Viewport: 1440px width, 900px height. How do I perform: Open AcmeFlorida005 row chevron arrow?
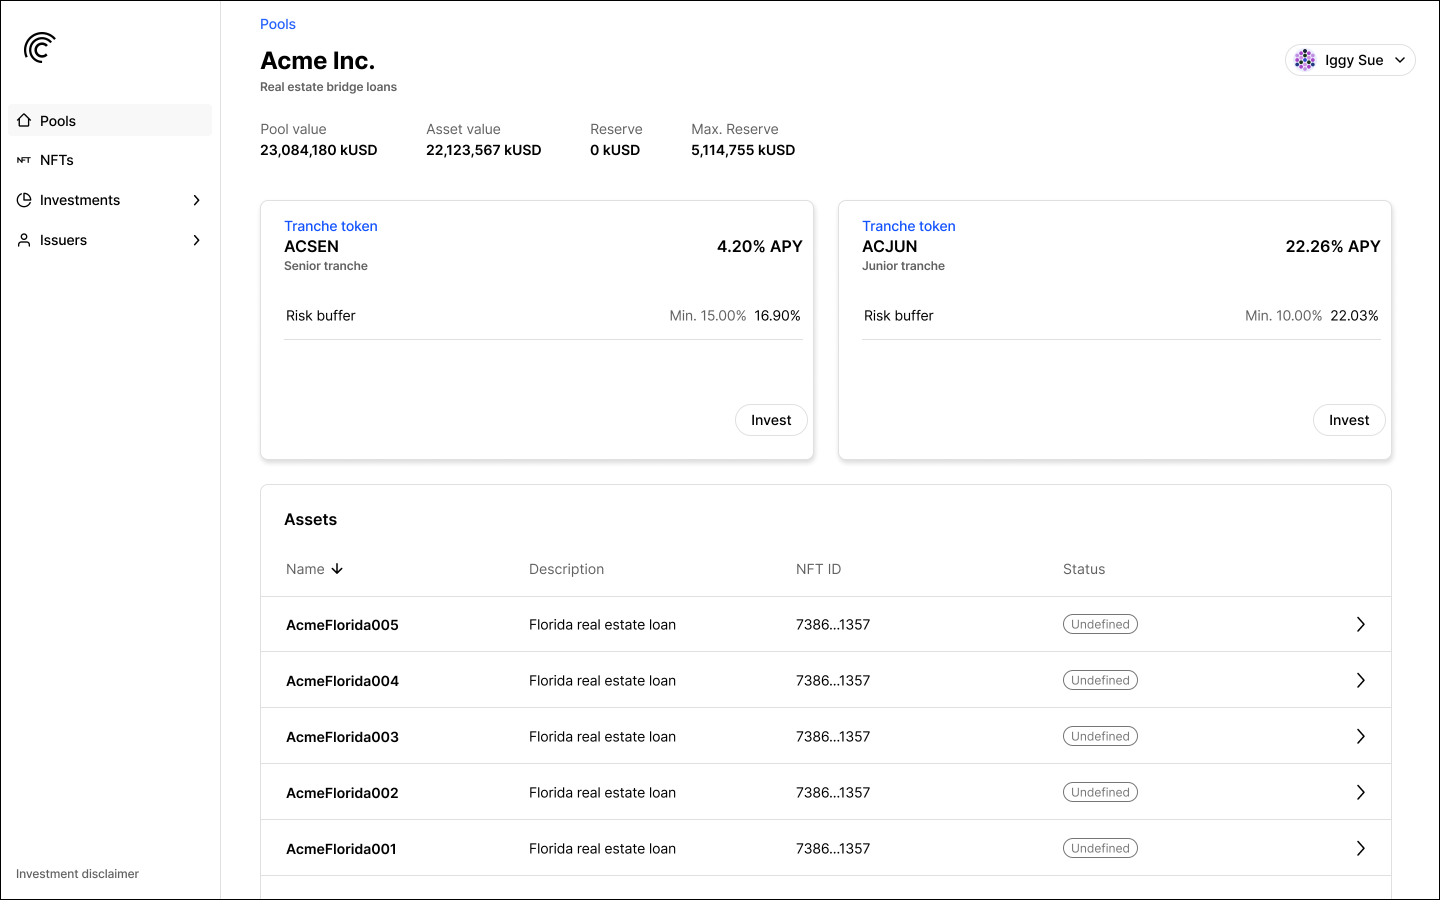[x=1360, y=624]
